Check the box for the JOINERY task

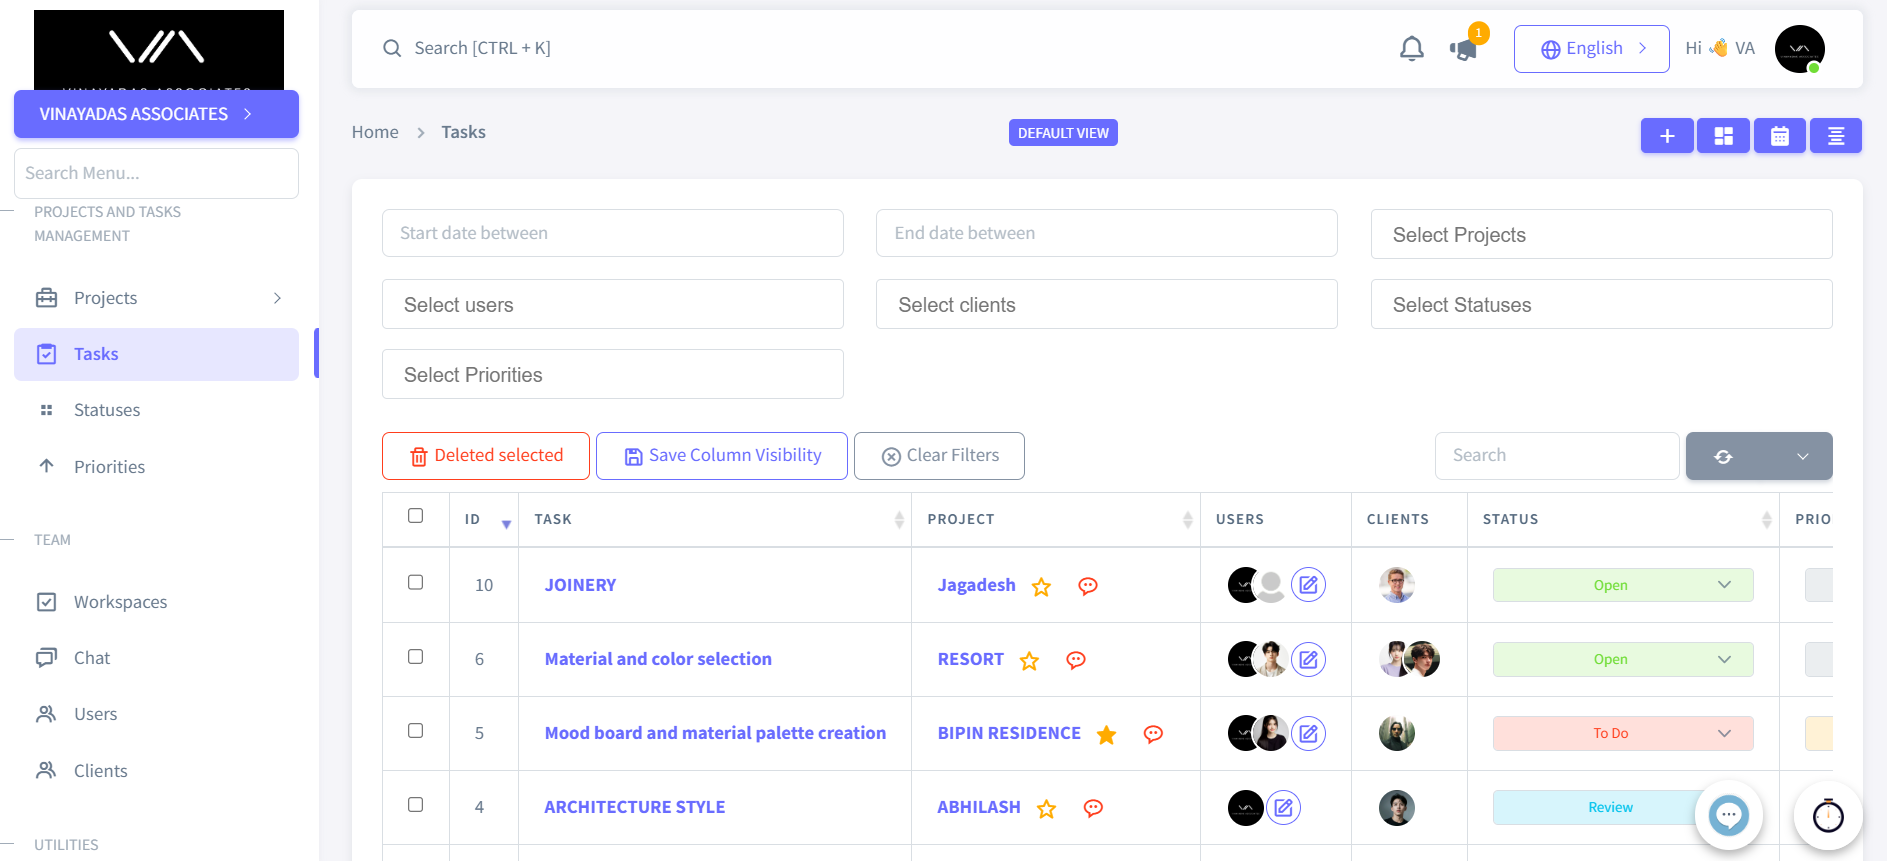tap(416, 583)
